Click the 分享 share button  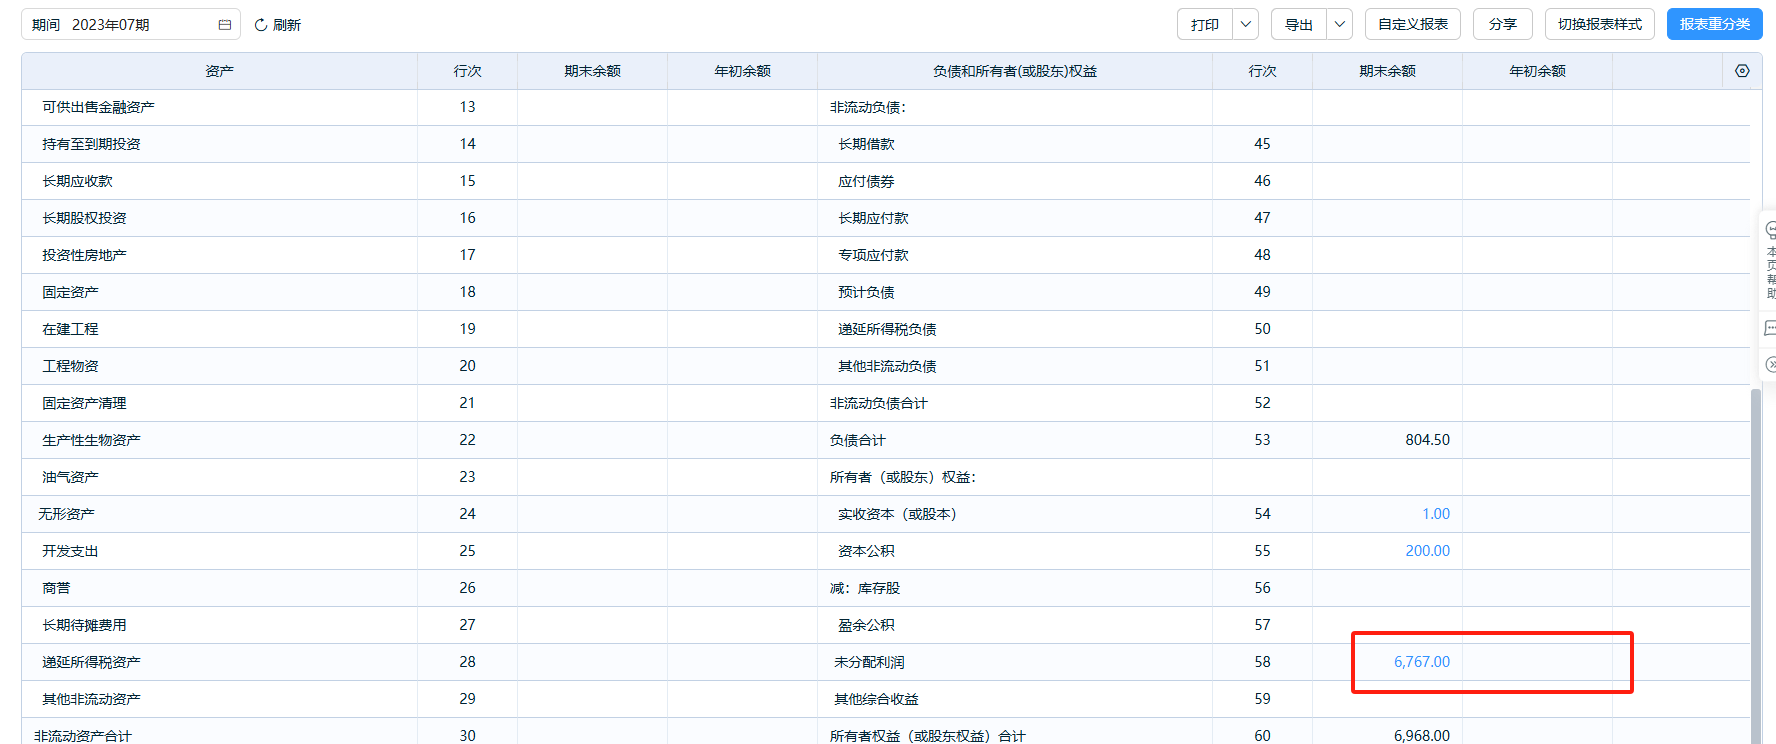[x=1502, y=25]
